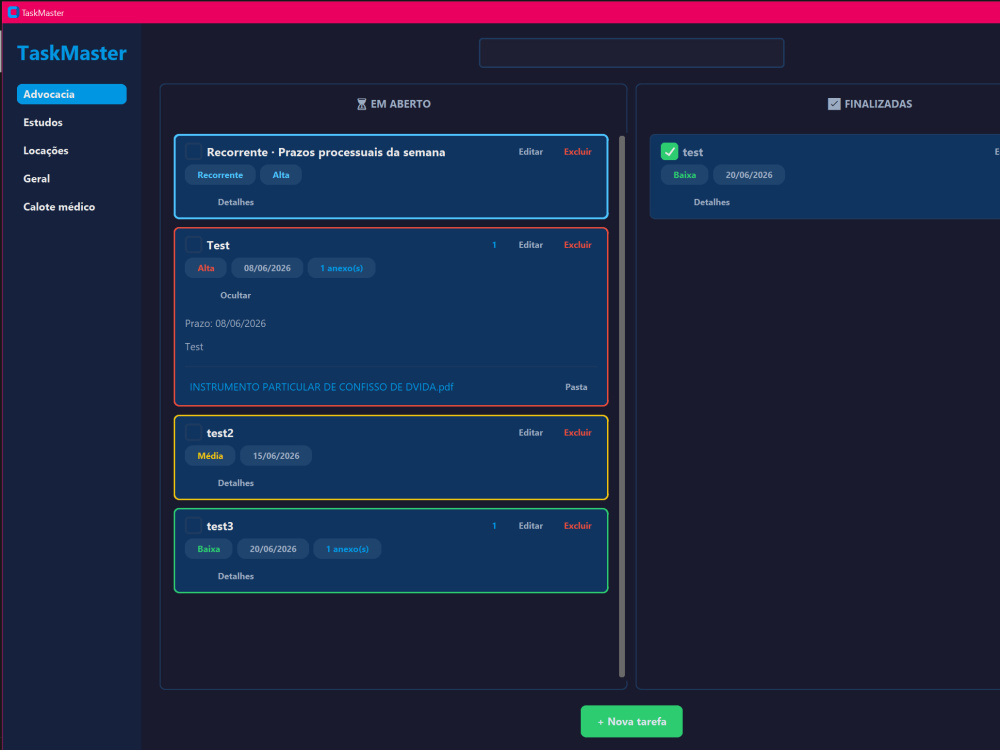Click the 1 anexo(s) chip on test3
The width and height of the screenshot is (1000, 750).
coord(348,548)
